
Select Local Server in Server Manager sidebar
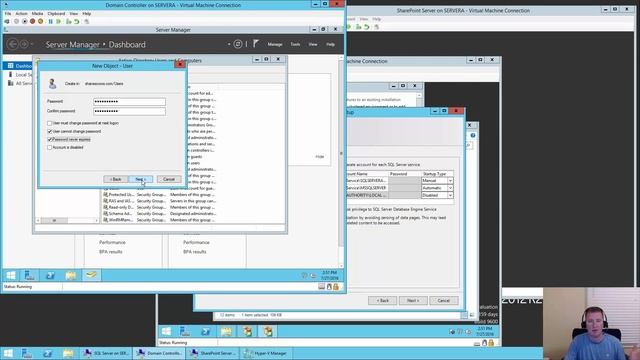19,75
